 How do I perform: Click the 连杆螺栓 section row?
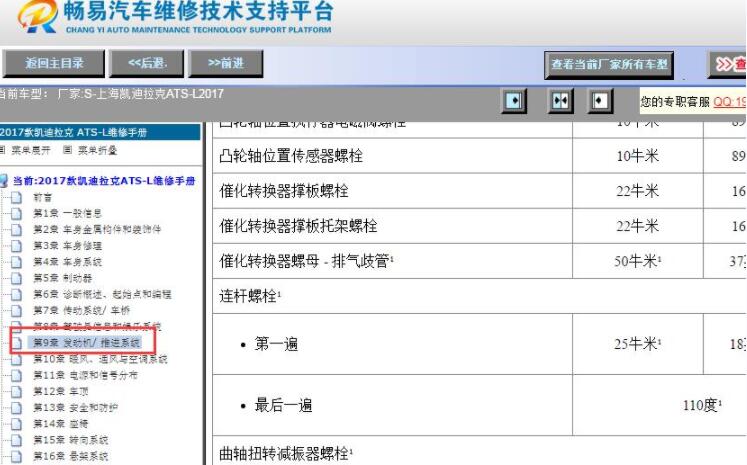tap(479, 296)
